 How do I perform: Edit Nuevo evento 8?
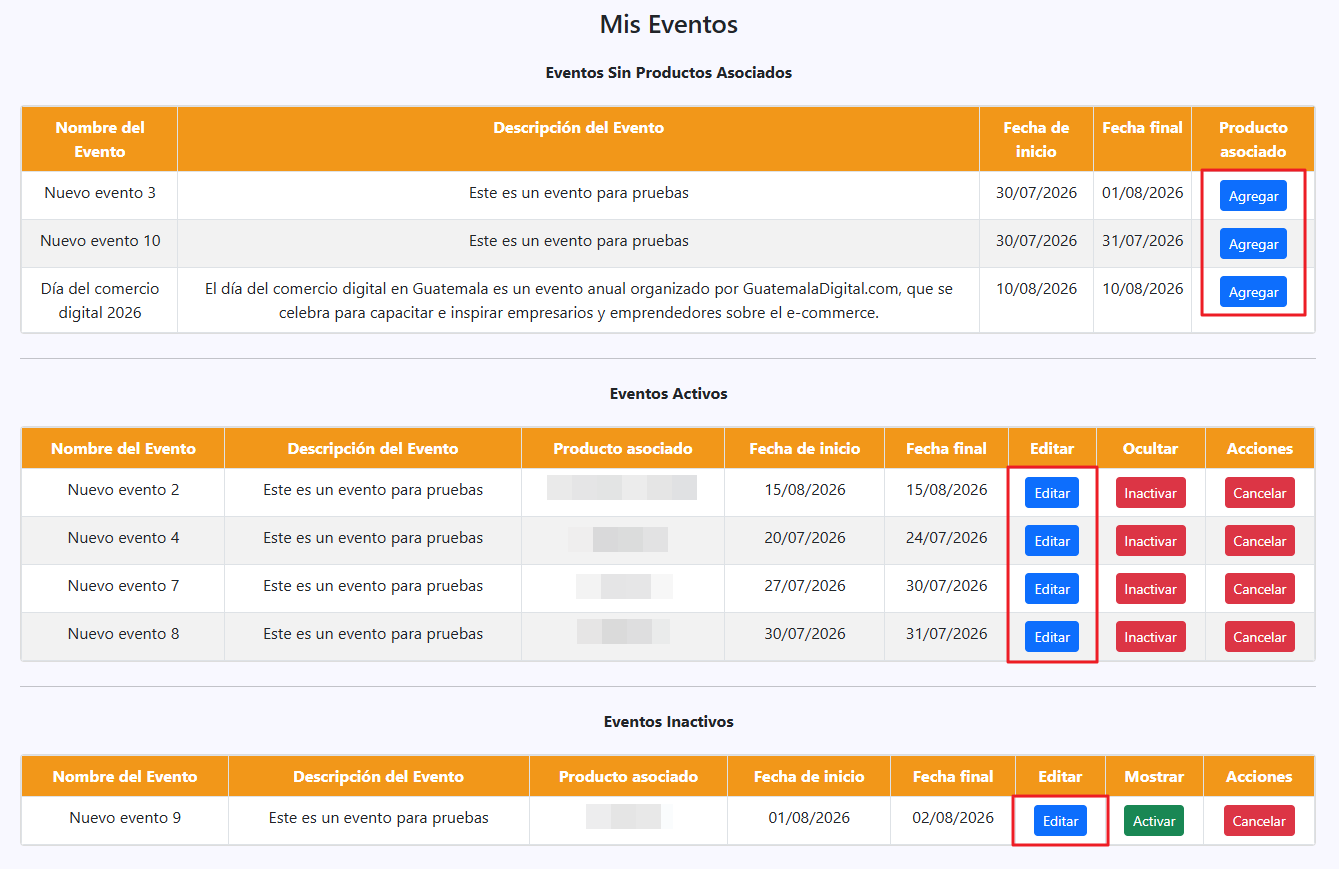(x=1052, y=637)
